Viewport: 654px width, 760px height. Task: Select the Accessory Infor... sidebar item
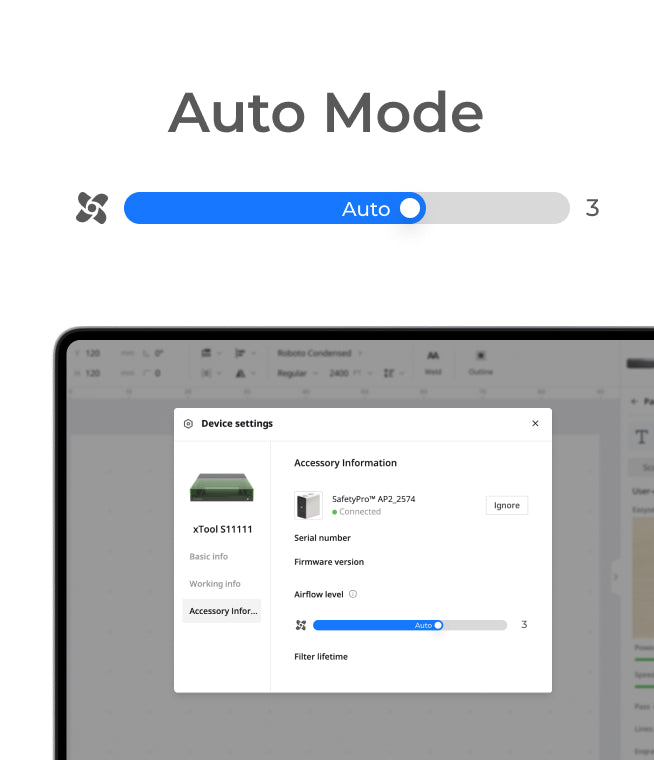(x=222, y=611)
